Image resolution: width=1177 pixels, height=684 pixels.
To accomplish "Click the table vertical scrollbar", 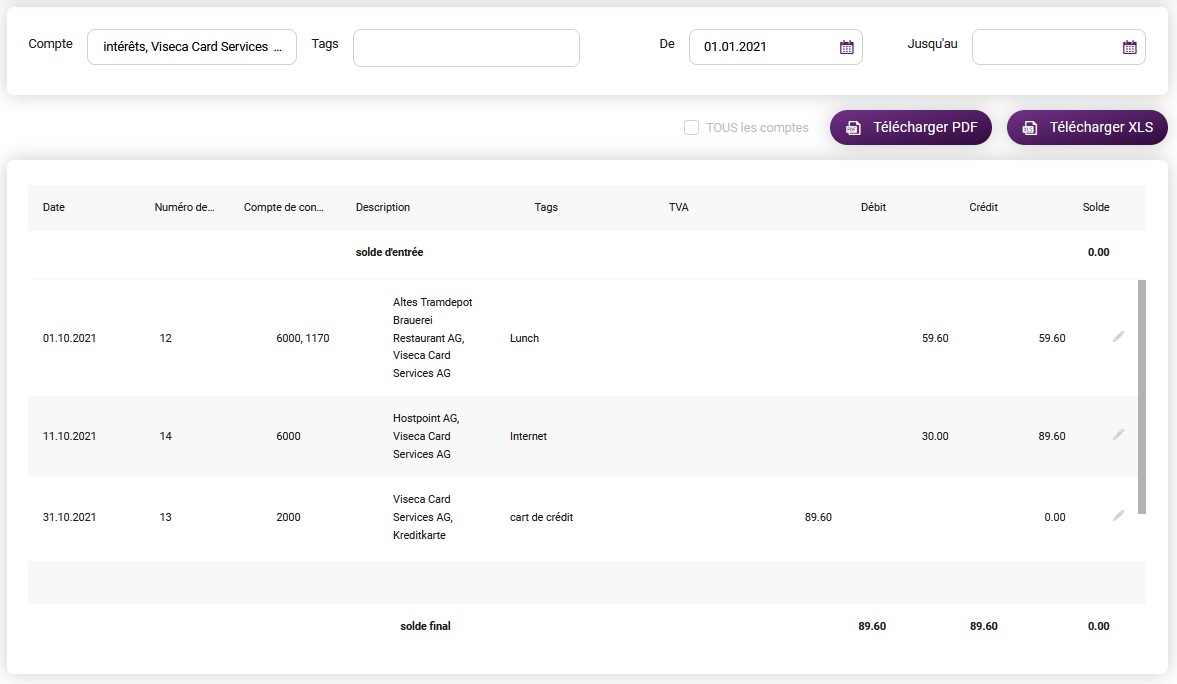I will tap(1142, 397).
